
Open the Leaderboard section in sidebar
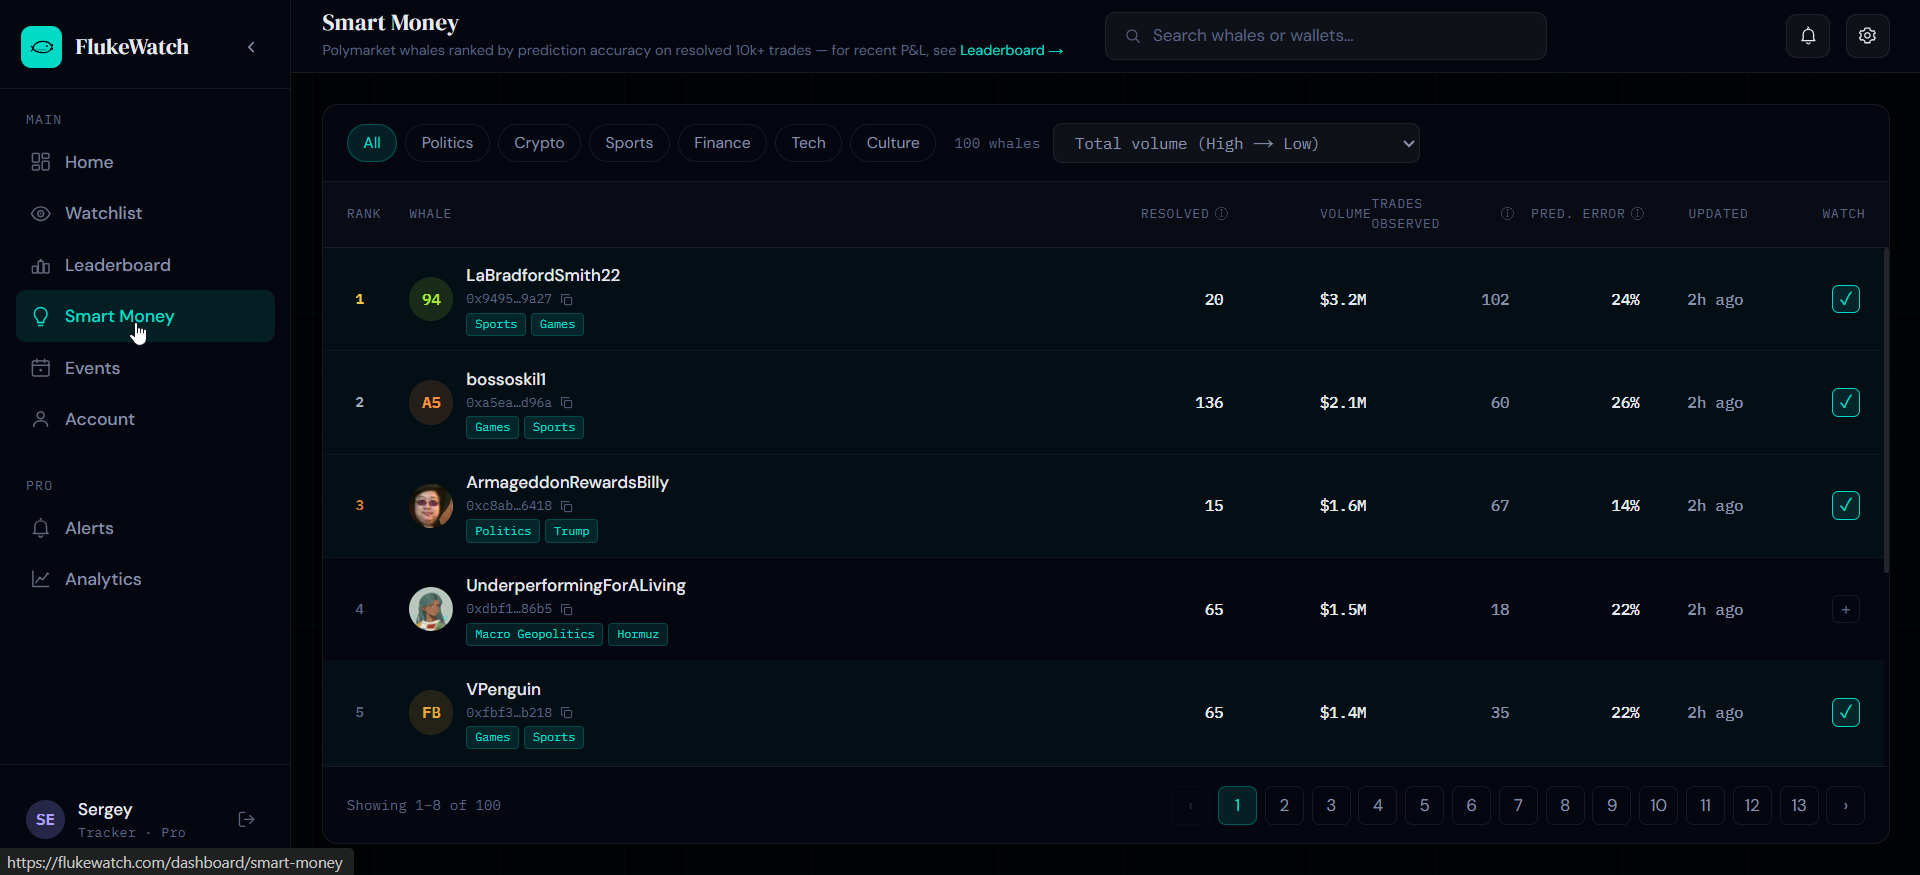click(x=145, y=265)
